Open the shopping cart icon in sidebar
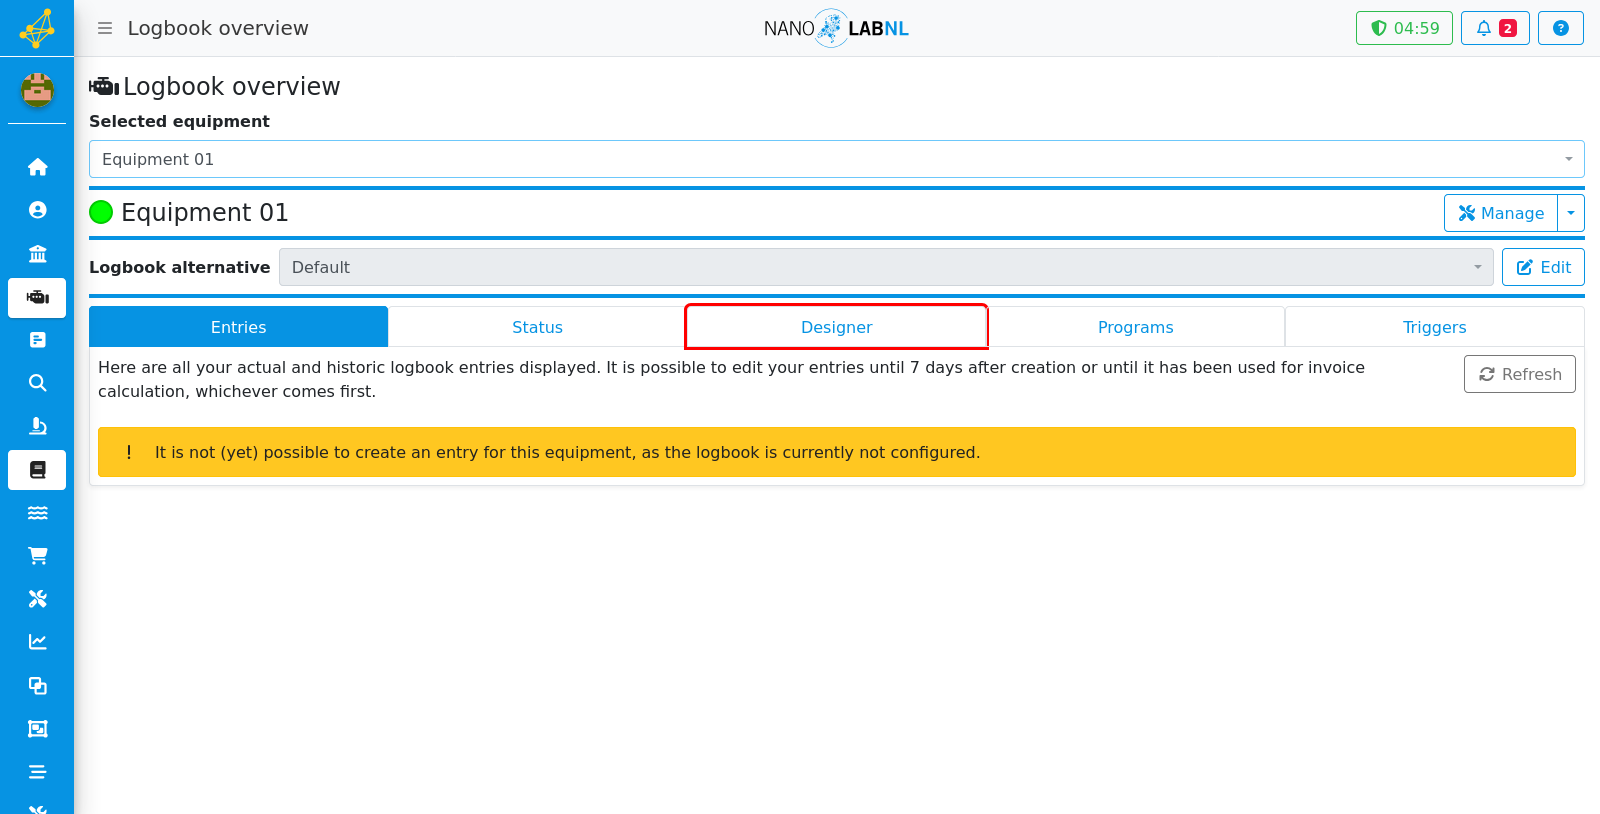Viewport: 1600px width, 814px height. coord(37,556)
